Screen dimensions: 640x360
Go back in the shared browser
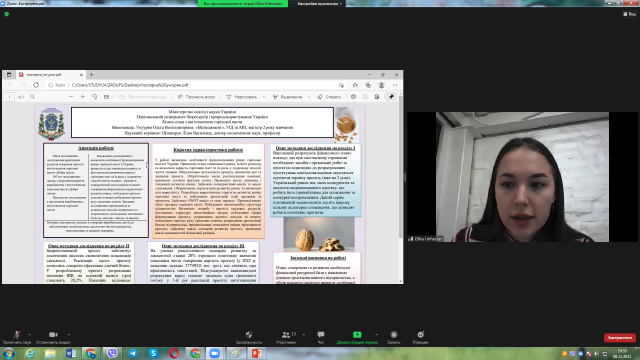coord(10,85)
